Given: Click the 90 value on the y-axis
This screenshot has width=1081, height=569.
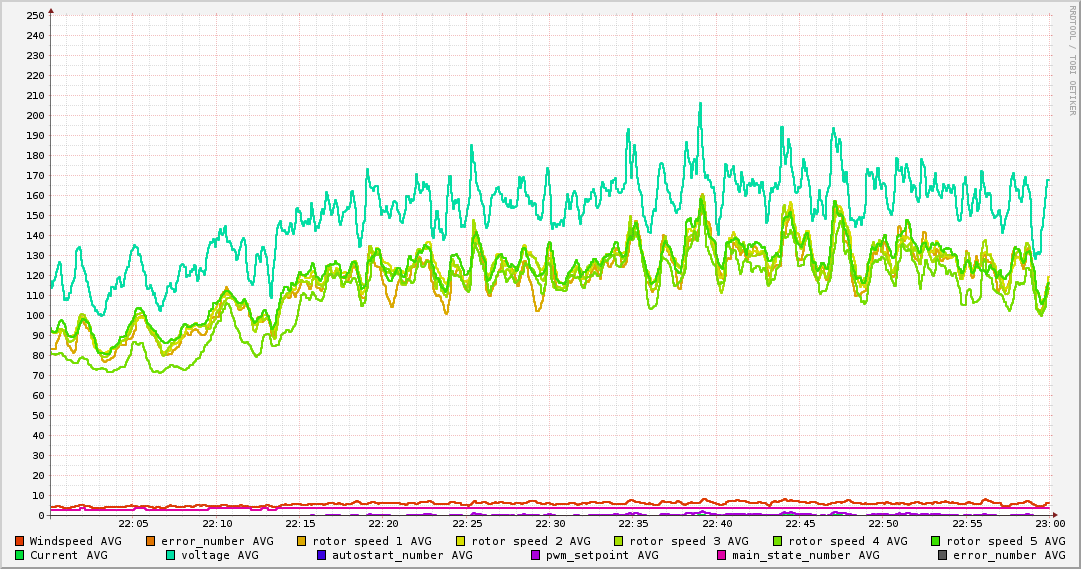Looking at the screenshot, I should pos(38,335).
